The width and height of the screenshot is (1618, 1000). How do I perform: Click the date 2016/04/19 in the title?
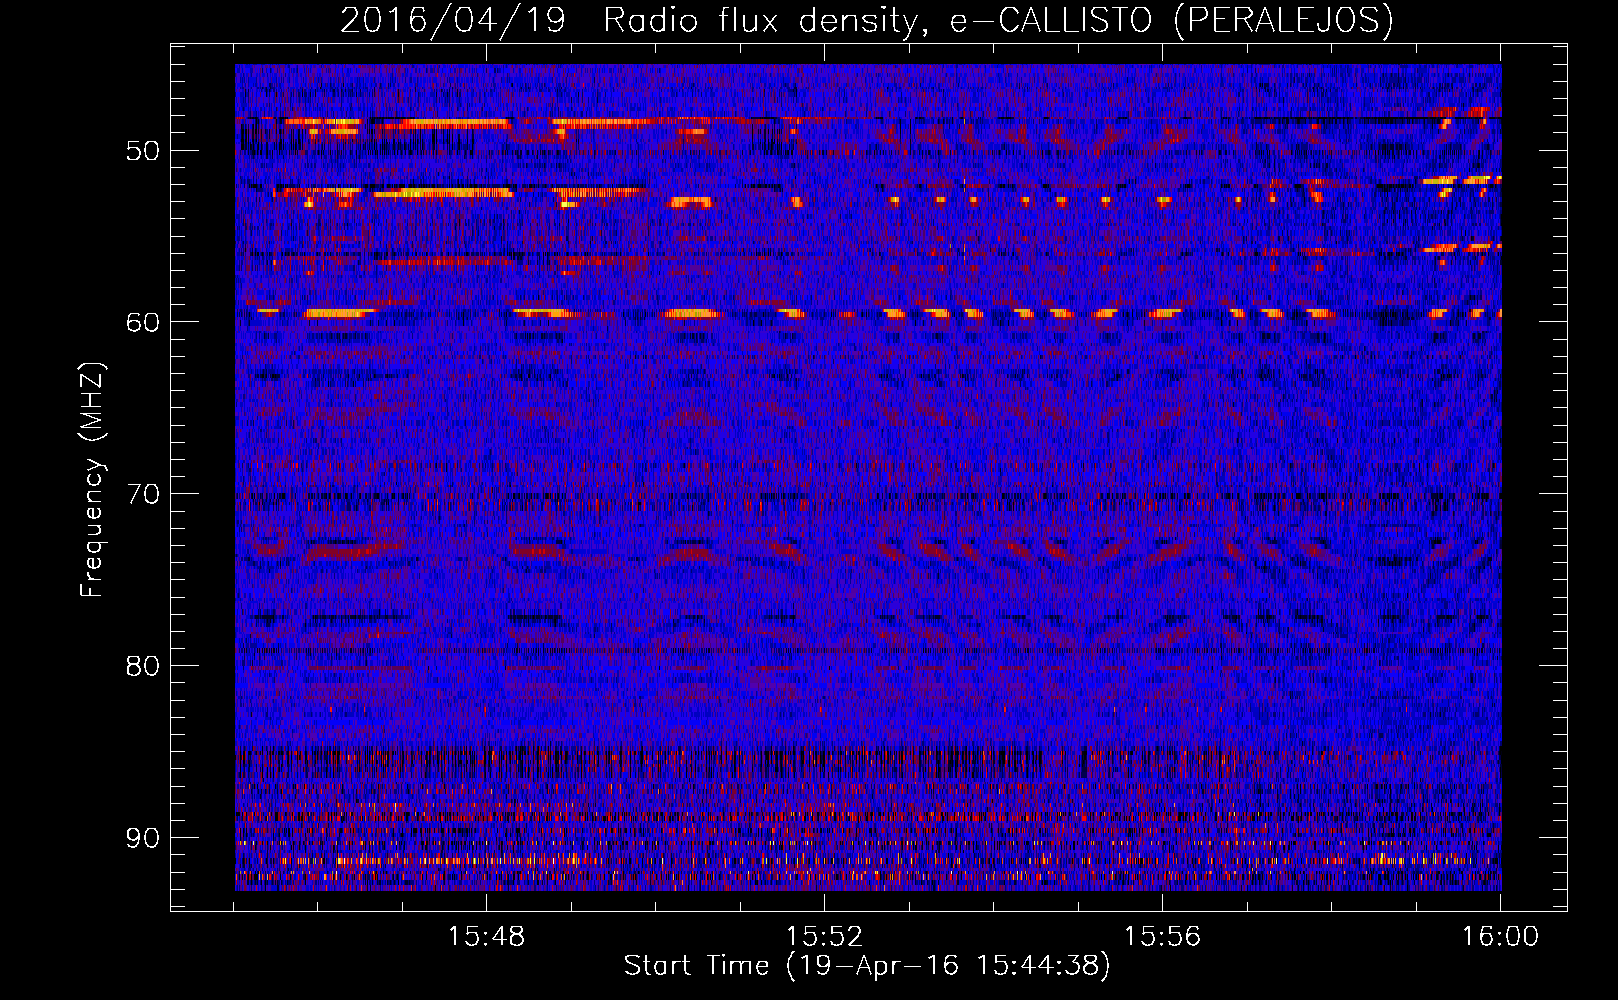tap(453, 20)
